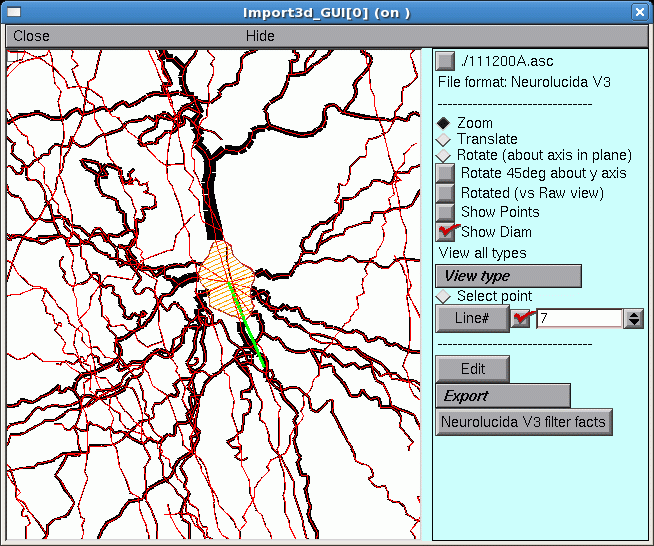Open the Export menu
The height and width of the screenshot is (546, 654).
click(503, 396)
